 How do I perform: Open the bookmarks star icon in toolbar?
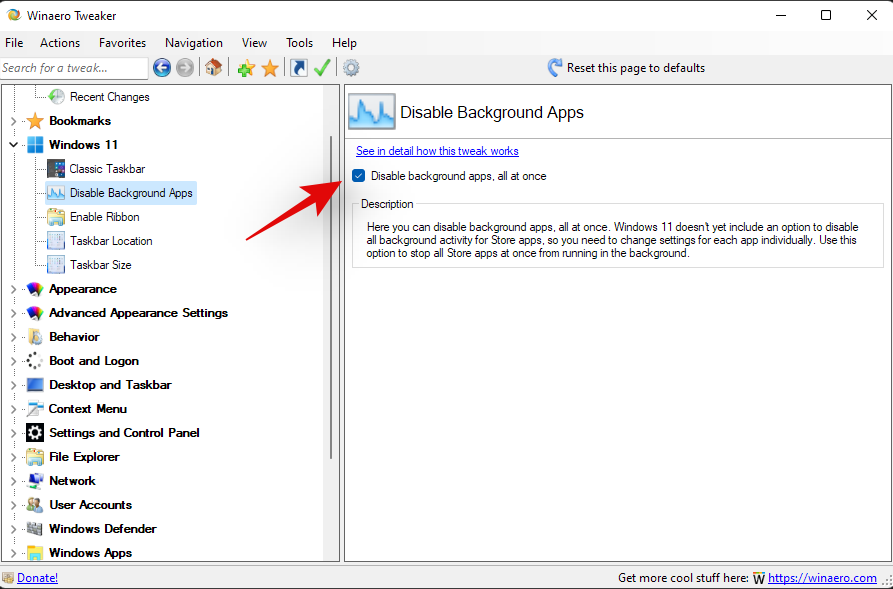tap(270, 68)
